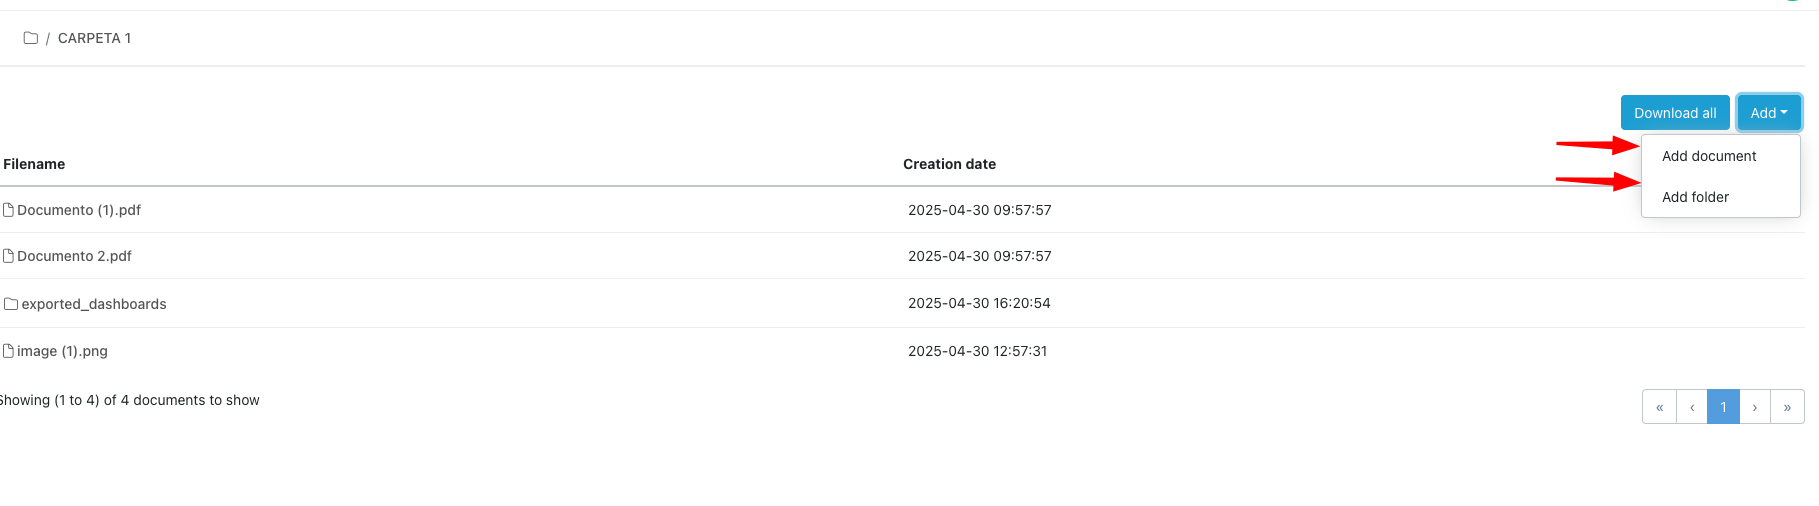1819x506 pixels.
Task: Open the exported_dashboards folder
Action: coord(94,304)
